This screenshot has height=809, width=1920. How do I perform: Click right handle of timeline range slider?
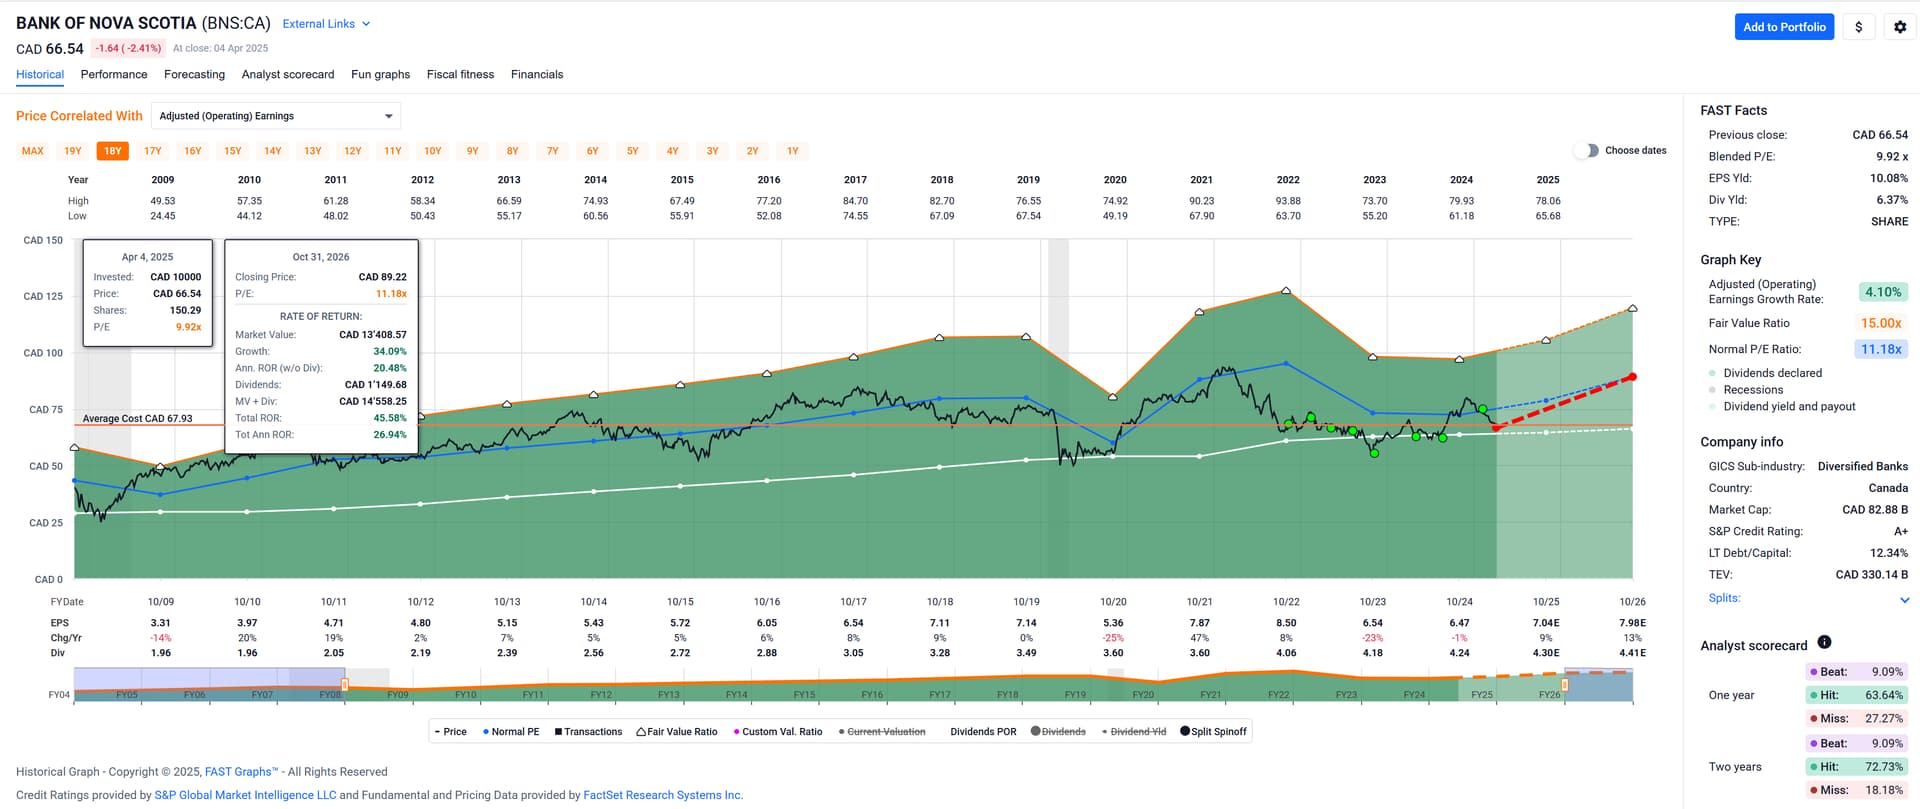[x=1565, y=685]
